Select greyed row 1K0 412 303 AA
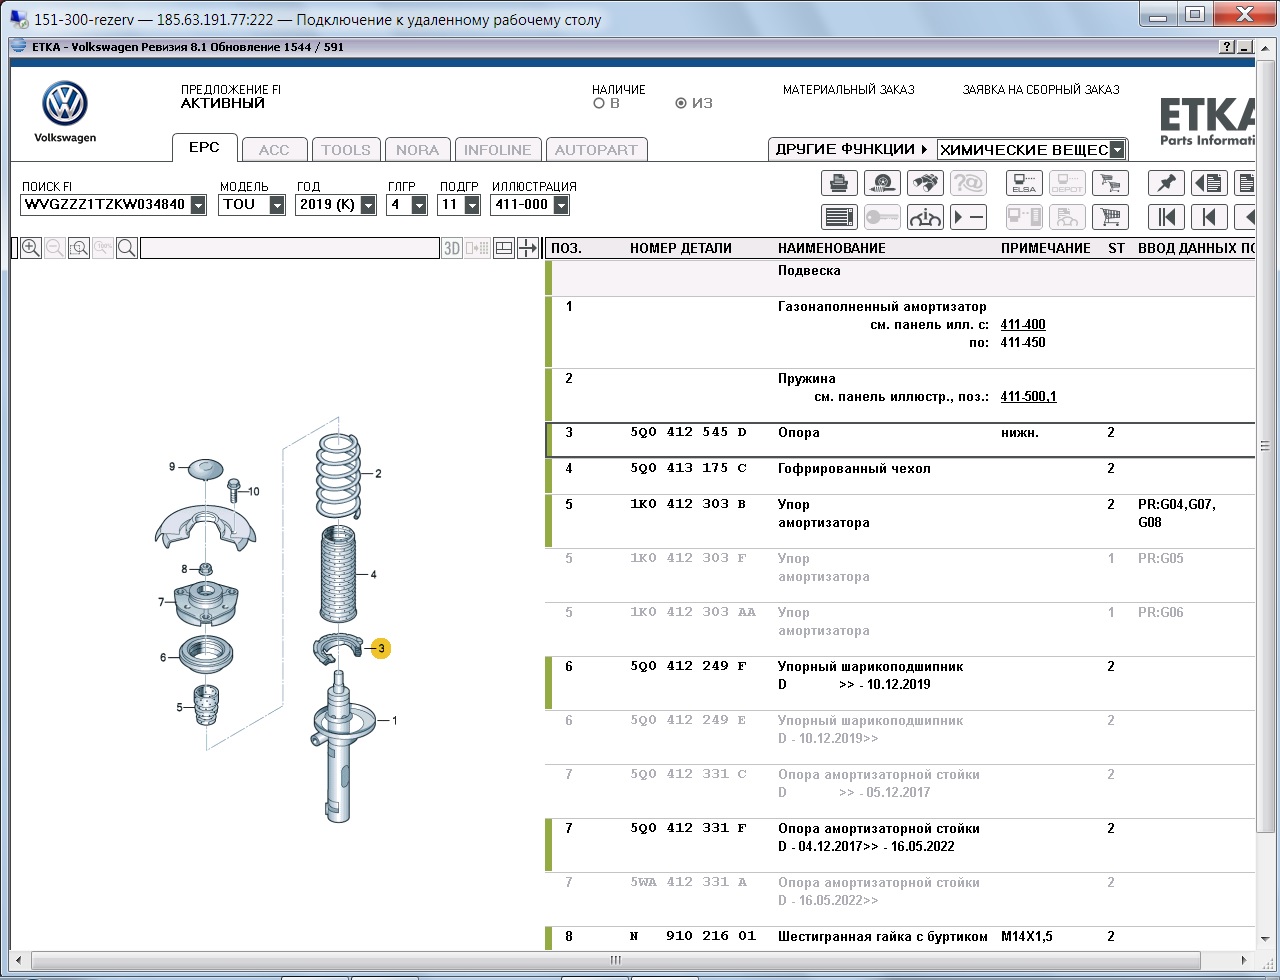Viewport: 1280px width, 980px height. coord(900,629)
